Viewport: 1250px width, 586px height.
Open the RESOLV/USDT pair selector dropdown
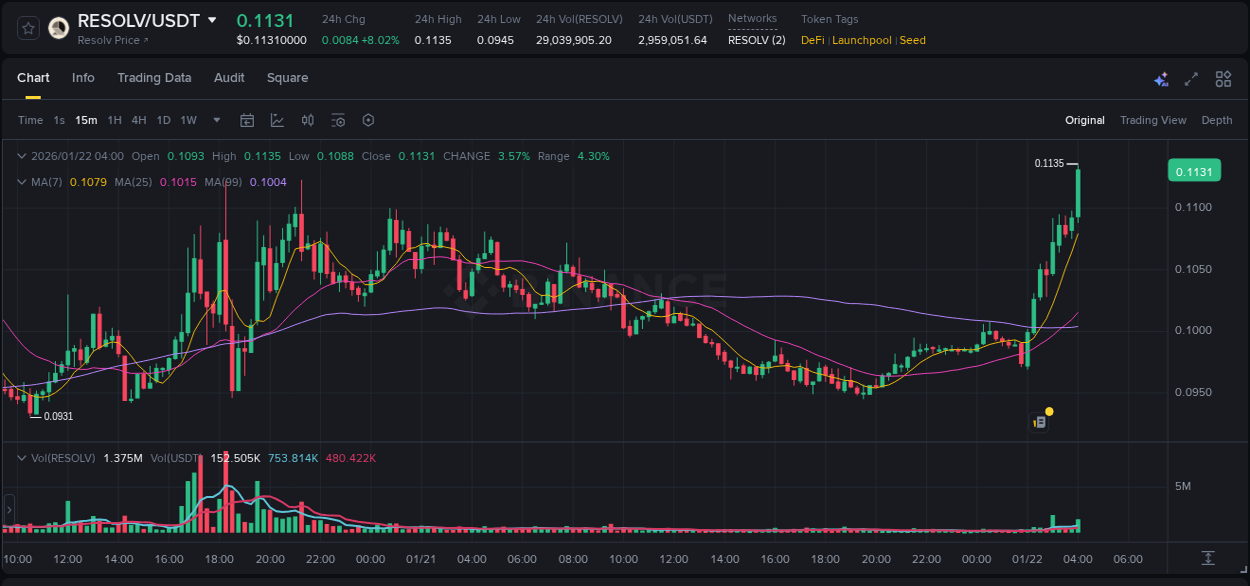pos(211,18)
